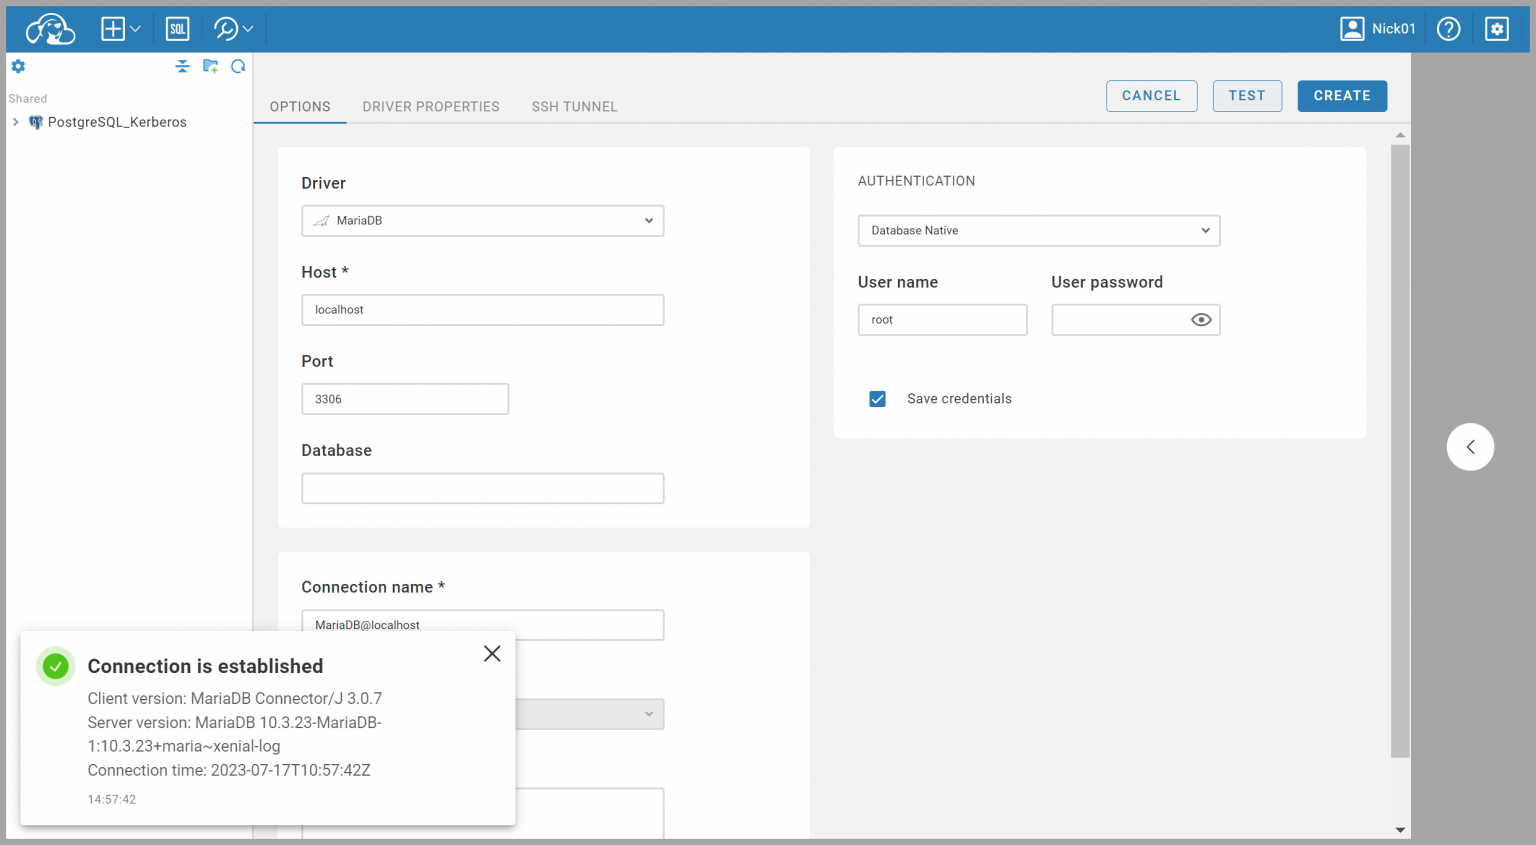Image resolution: width=1536 pixels, height=845 pixels.
Task: Open the navigator settings gear
Action: [x=18, y=66]
